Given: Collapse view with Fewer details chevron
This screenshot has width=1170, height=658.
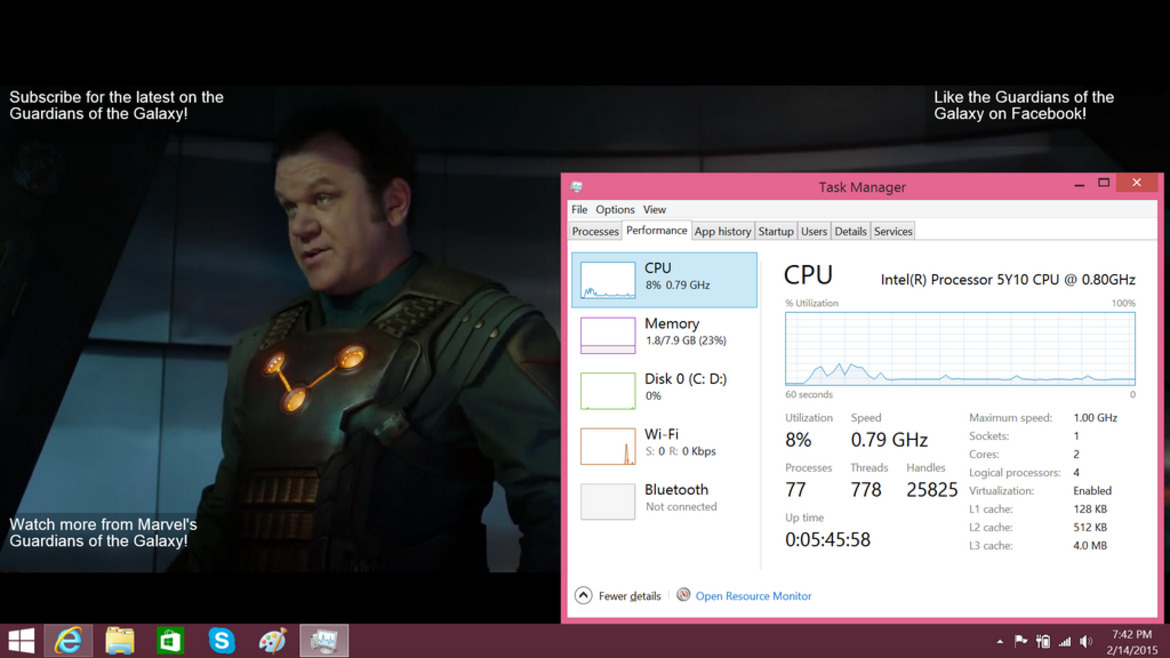Looking at the screenshot, I should (x=584, y=595).
